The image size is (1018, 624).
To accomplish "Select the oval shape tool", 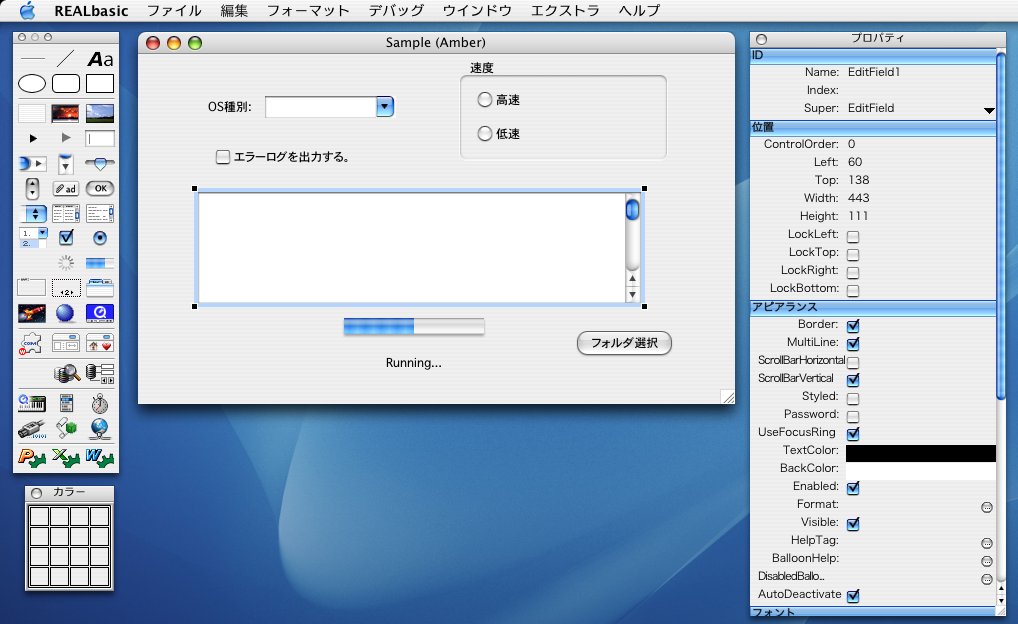I will pyautogui.click(x=32, y=84).
